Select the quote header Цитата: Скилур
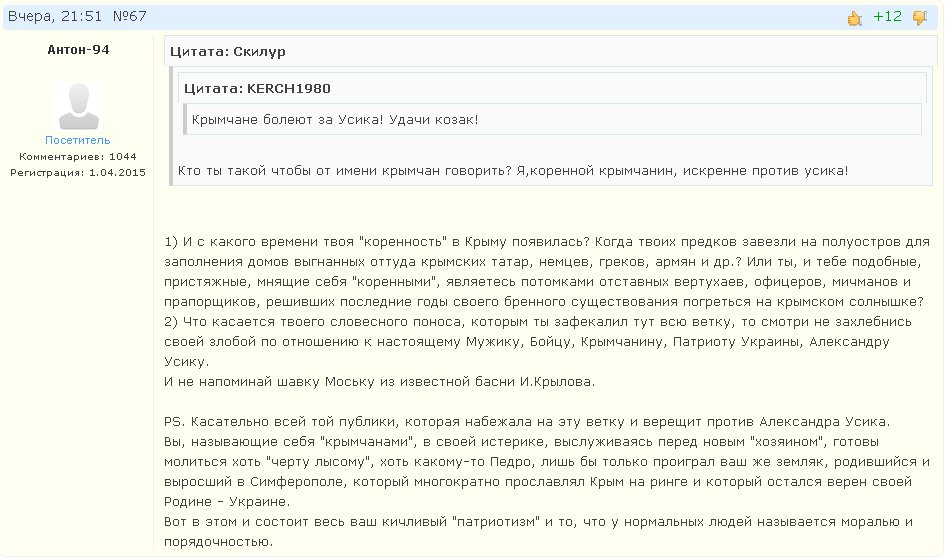This screenshot has height=558, width=948. point(228,52)
